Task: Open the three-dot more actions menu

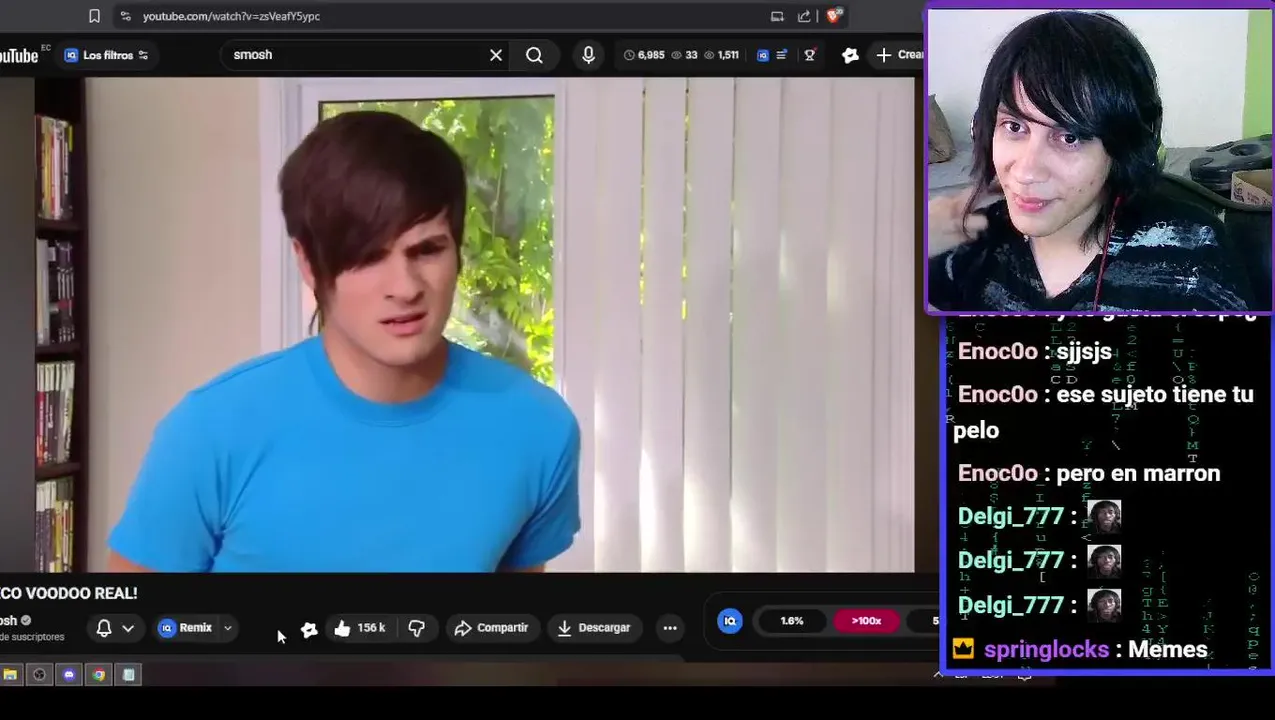Action: (x=670, y=628)
